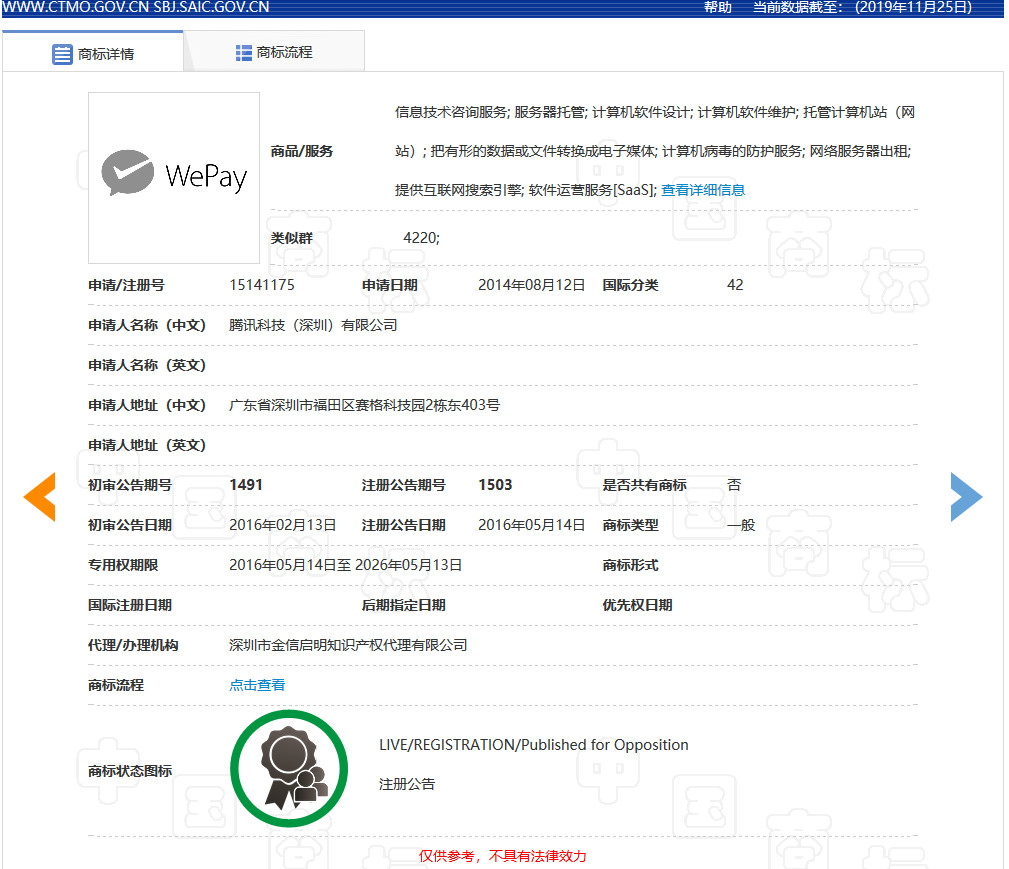Screen dimensions: 1009x869
Task: Select application date 2014年08月12日
Action: click(x=532, y=285)
